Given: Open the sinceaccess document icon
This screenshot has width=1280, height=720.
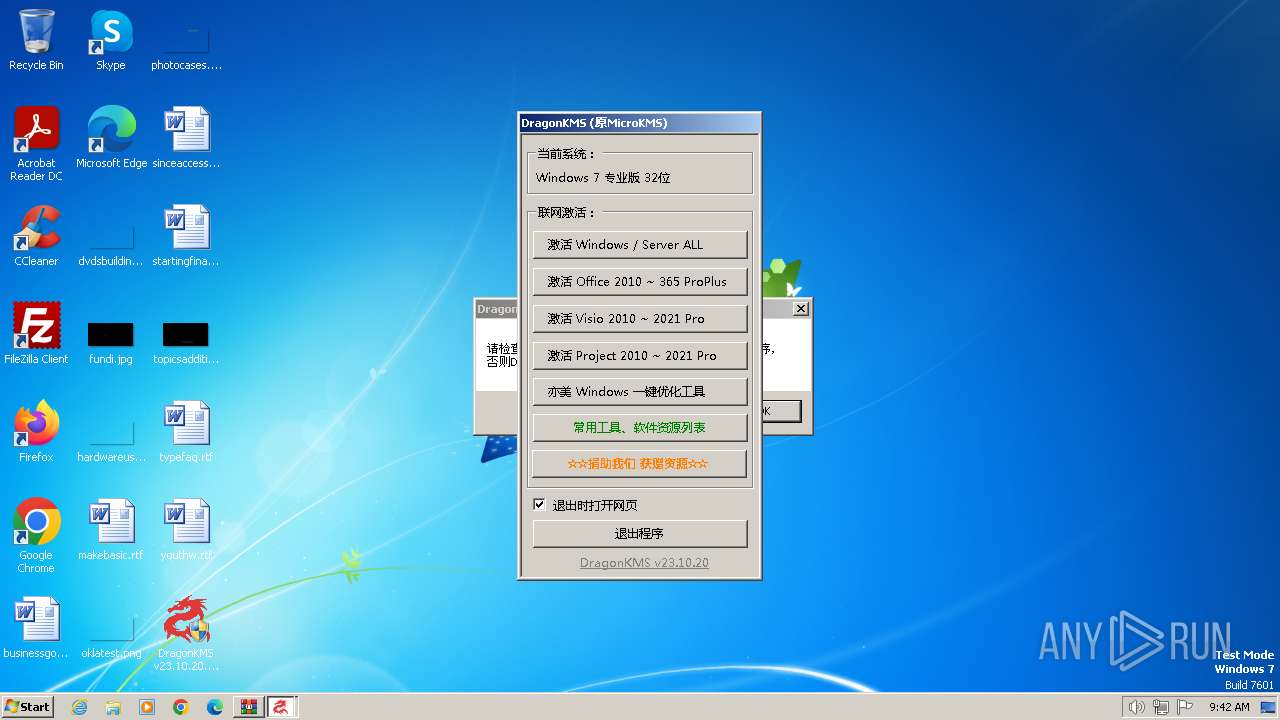Looking at the screenshot, I should click(186, 138).
